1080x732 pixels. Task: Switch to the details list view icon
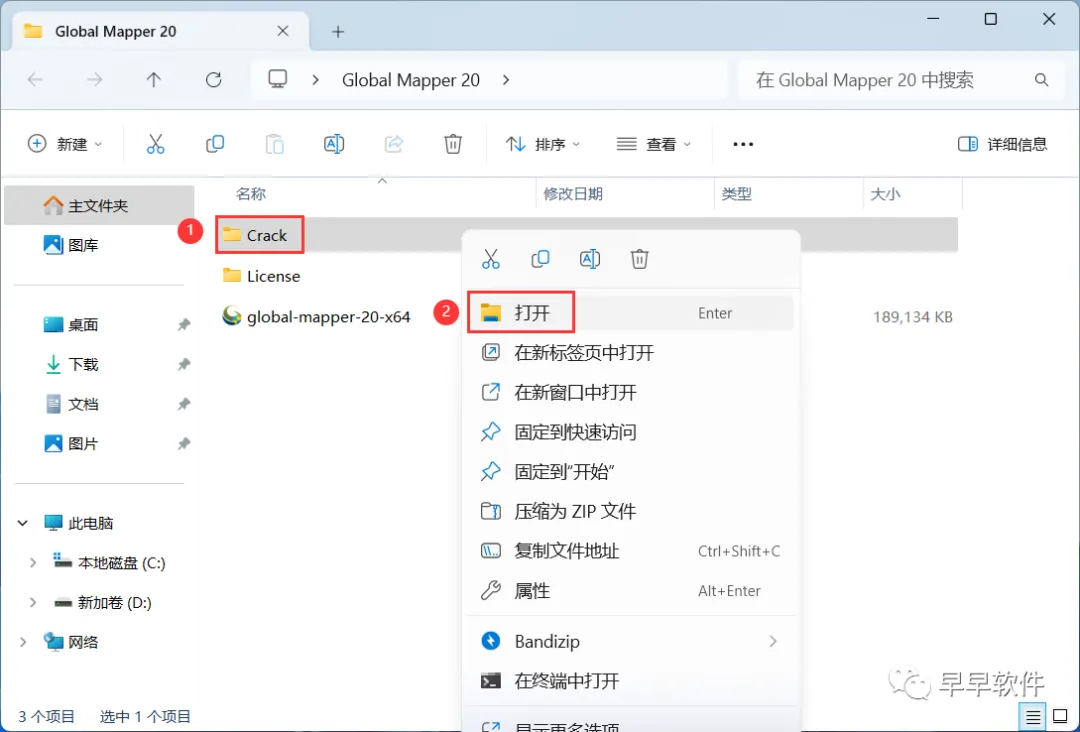coord(1033,717)
